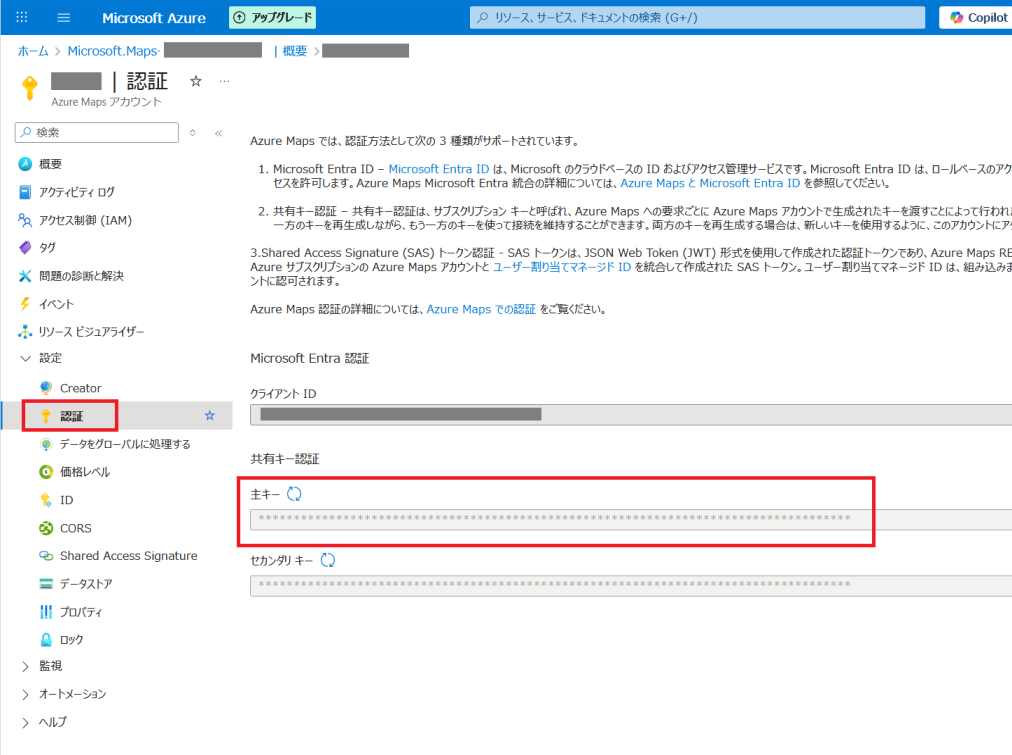1012x755 pixels.
Task: Click the 価格レベル icon
Action: coord(46,472)
